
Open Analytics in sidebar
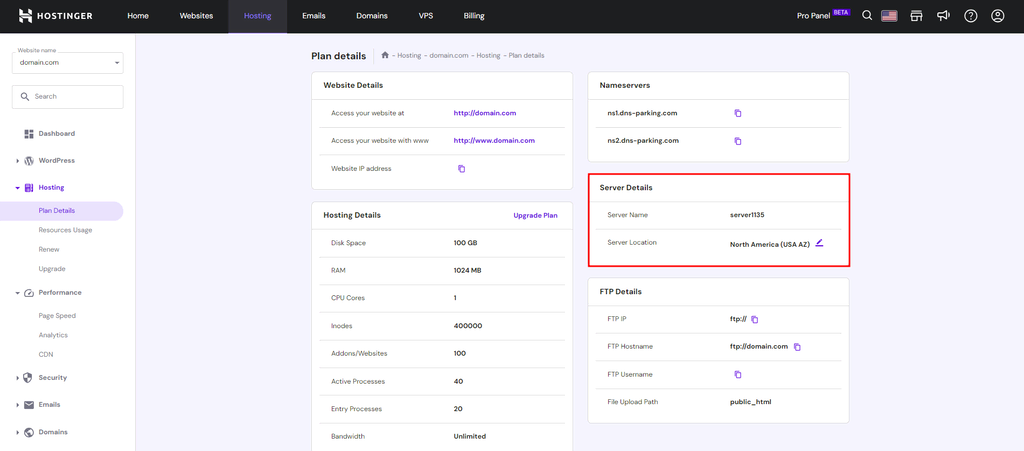pyautogui.click(x=53, y=335)
